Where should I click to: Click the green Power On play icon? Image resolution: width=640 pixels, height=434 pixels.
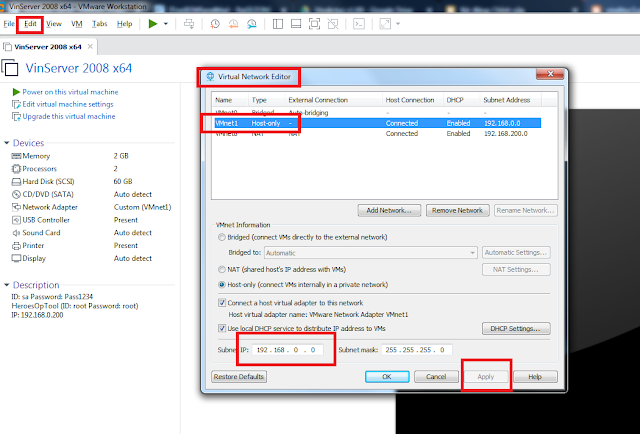pyautogui.click(x=153, y=24)
